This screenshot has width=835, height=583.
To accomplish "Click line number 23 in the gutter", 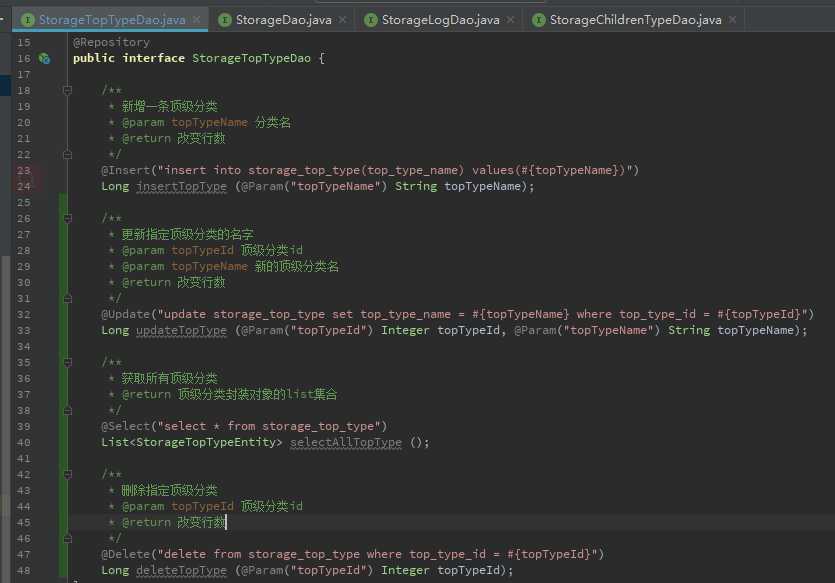I will 23,170.
